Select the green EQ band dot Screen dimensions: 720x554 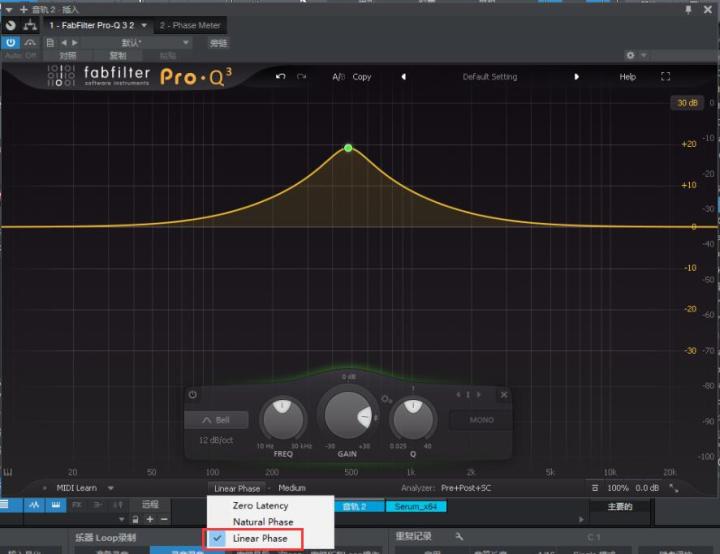coord(348,148)
